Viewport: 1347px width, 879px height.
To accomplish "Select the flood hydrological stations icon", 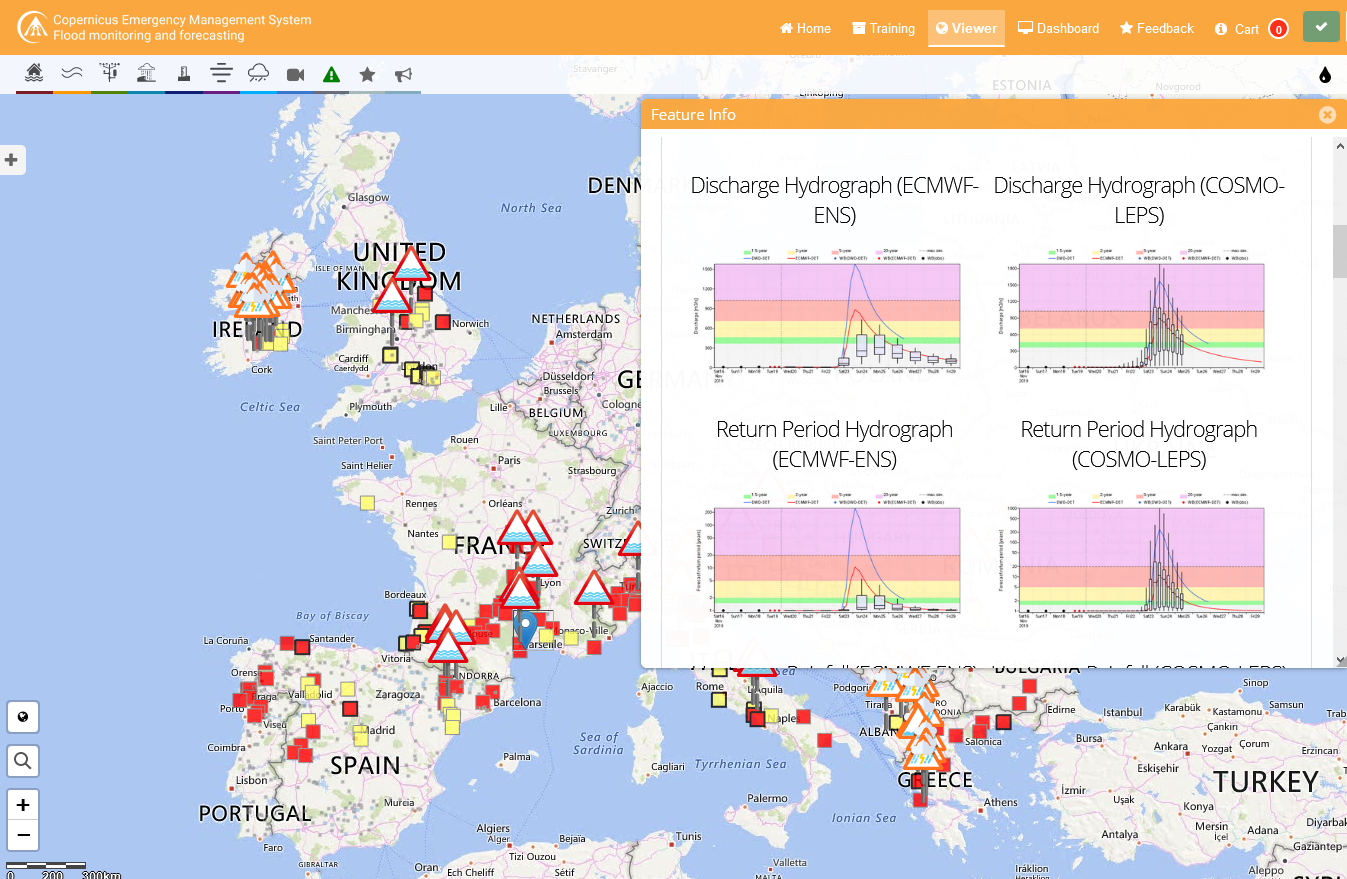I will tap(34, 73).
